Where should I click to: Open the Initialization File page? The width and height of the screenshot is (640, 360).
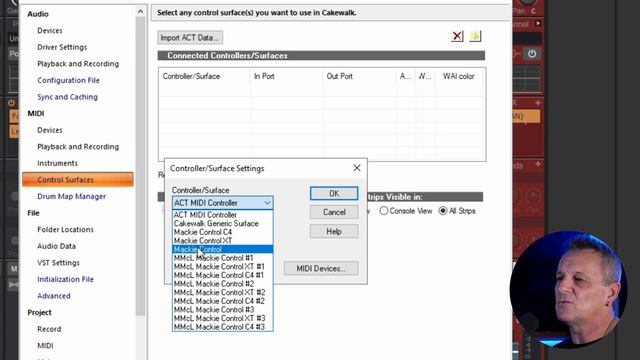tap(65, 279)
